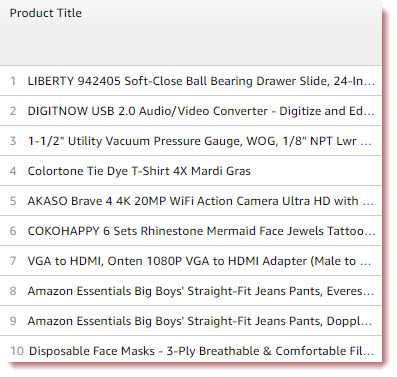Open LIBERTY 942405 Soft-Close Drawer Slide title

(x=201, y=81)
